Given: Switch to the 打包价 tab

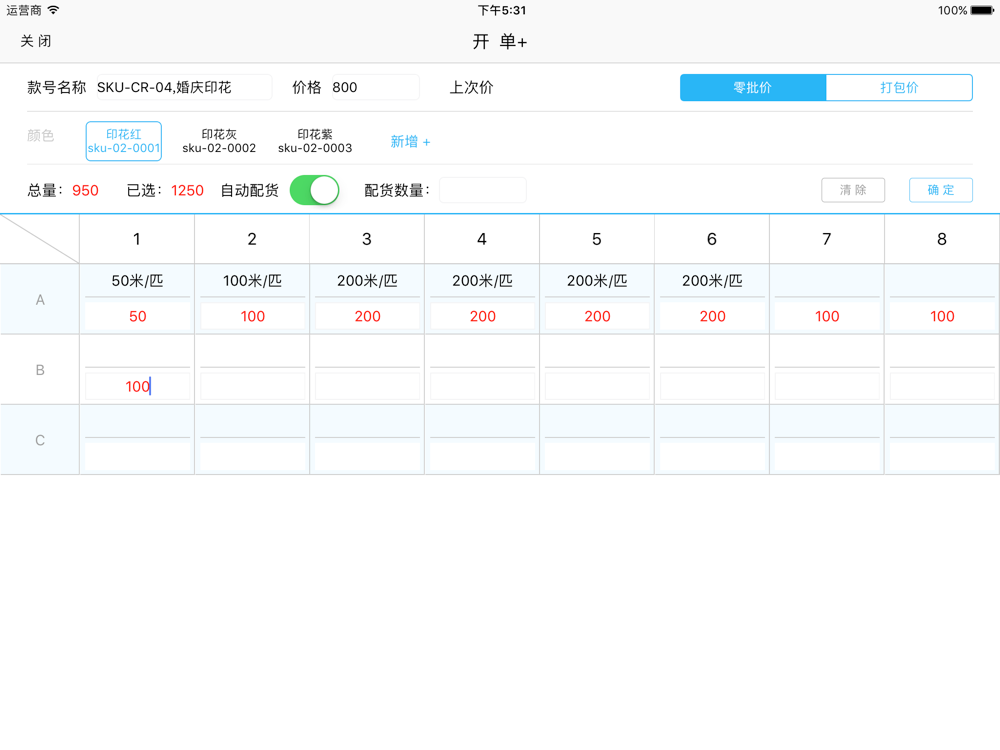Looking at the screenshot, I should [899, 87].
